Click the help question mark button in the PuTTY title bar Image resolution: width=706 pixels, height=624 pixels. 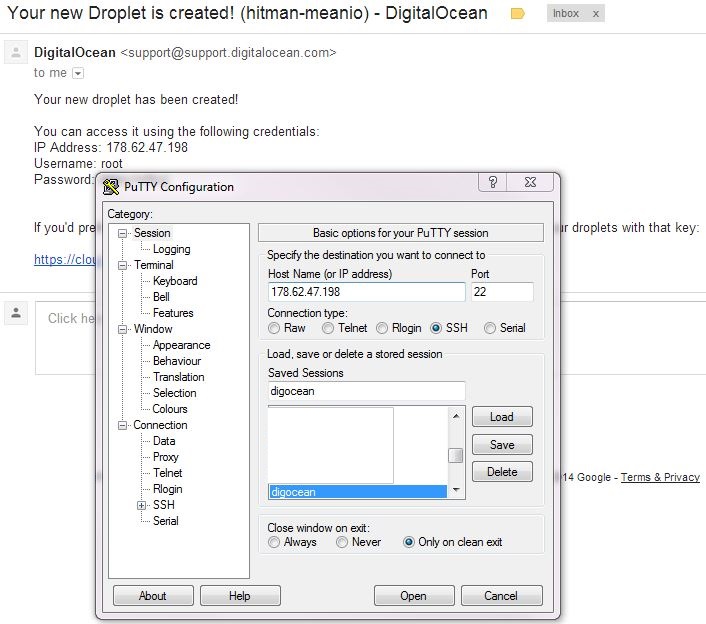[493, 182]
